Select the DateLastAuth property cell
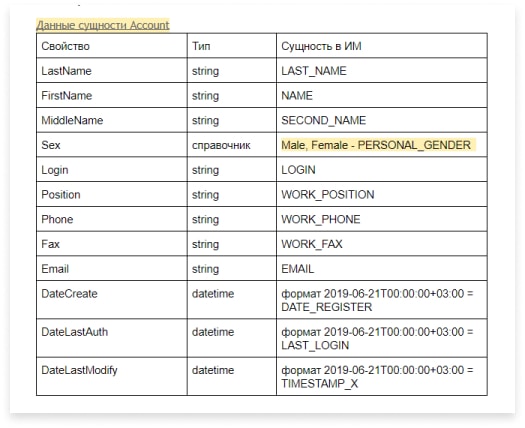The width and height of the screenshot is (525, 428). coord(112,338)
